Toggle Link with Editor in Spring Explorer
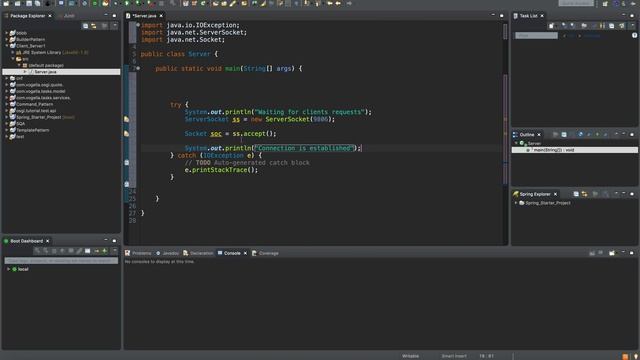 click(584, 194)
